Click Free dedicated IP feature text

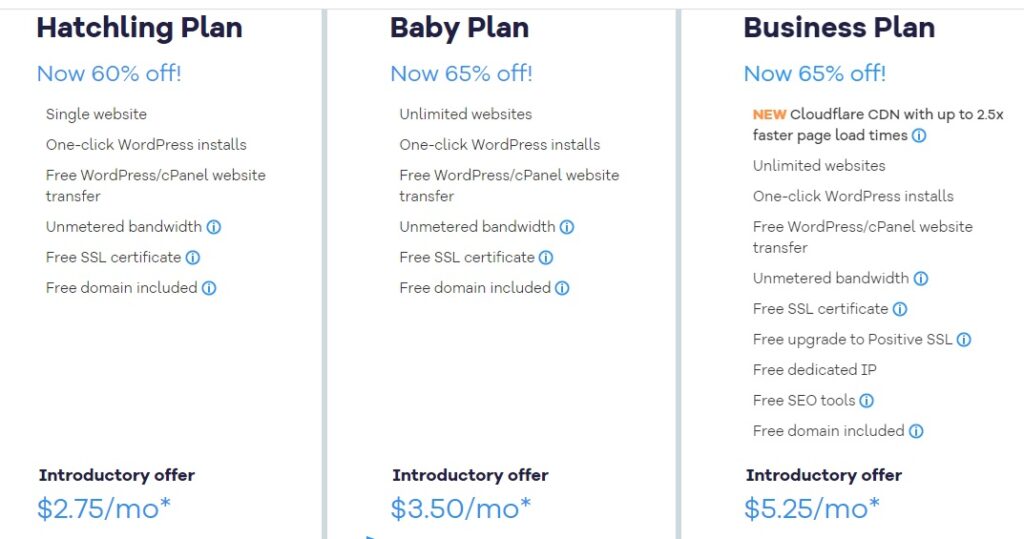(814, 370)
